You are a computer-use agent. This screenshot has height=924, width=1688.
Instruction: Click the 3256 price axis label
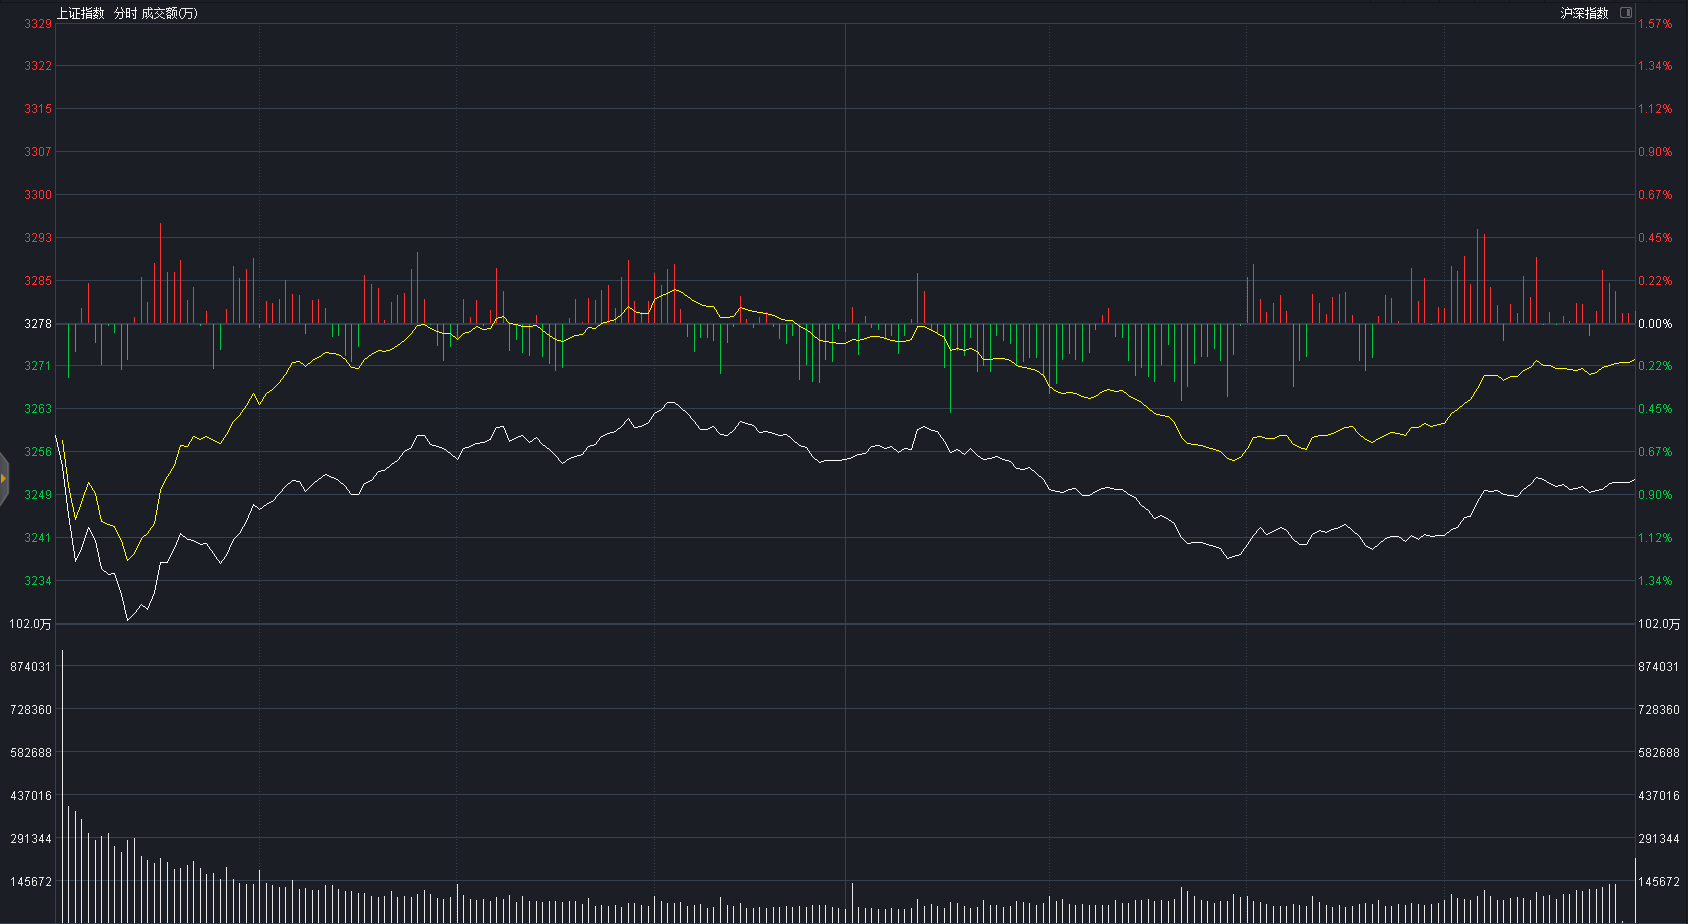coord(38,452)
